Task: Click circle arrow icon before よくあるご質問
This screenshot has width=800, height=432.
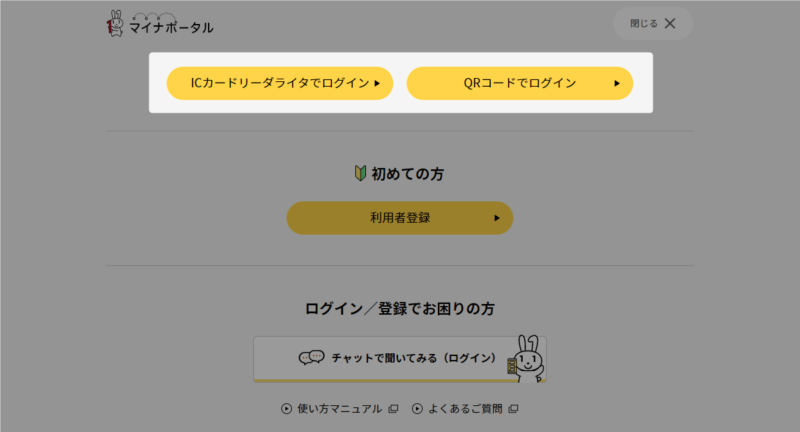Action: click(417, 408)
